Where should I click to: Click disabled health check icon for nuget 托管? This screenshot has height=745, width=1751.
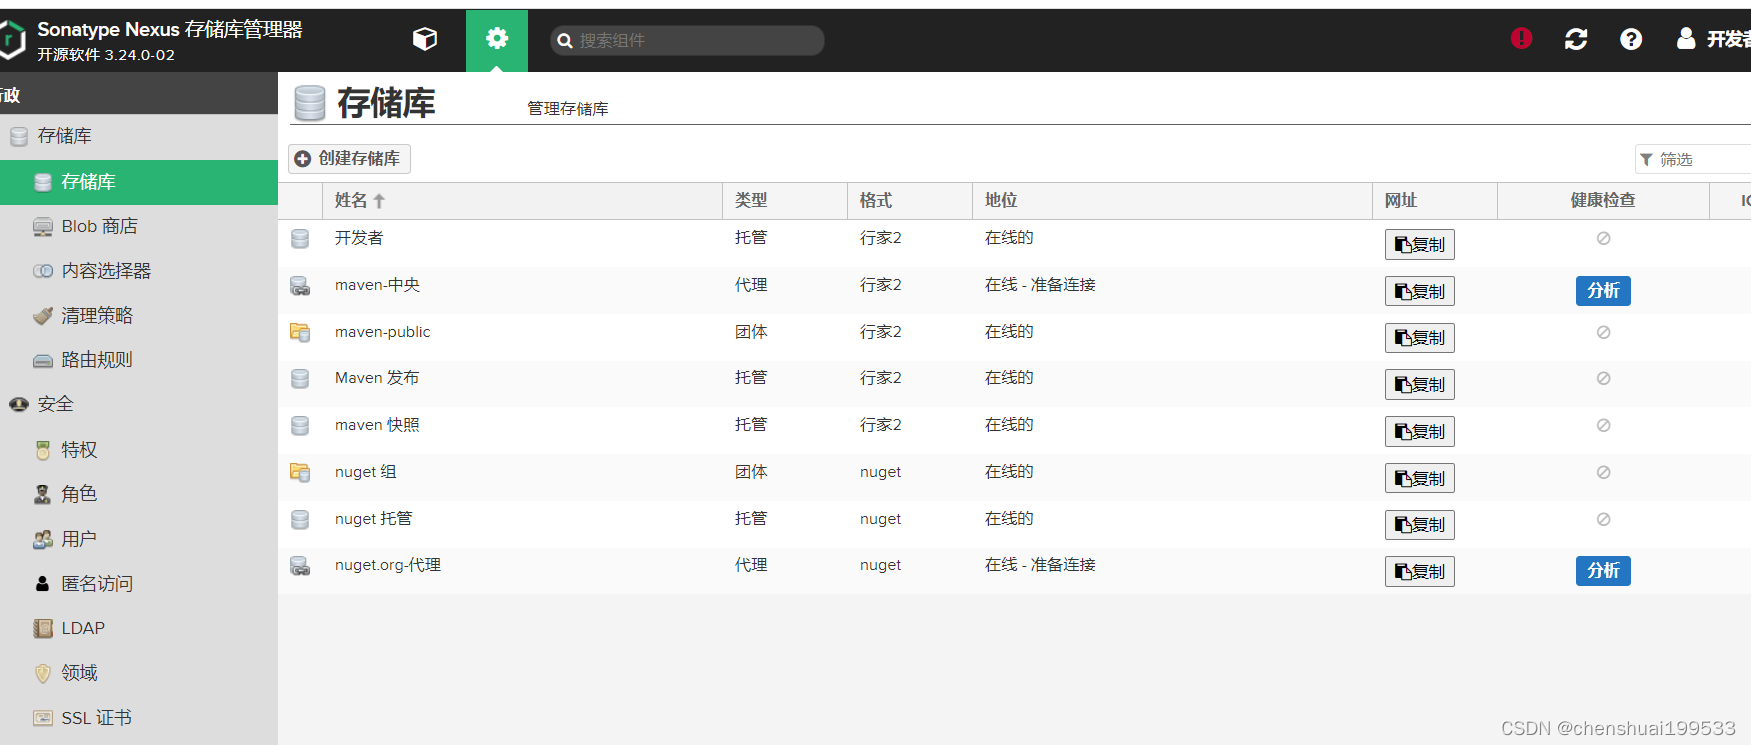(1603, 519)
